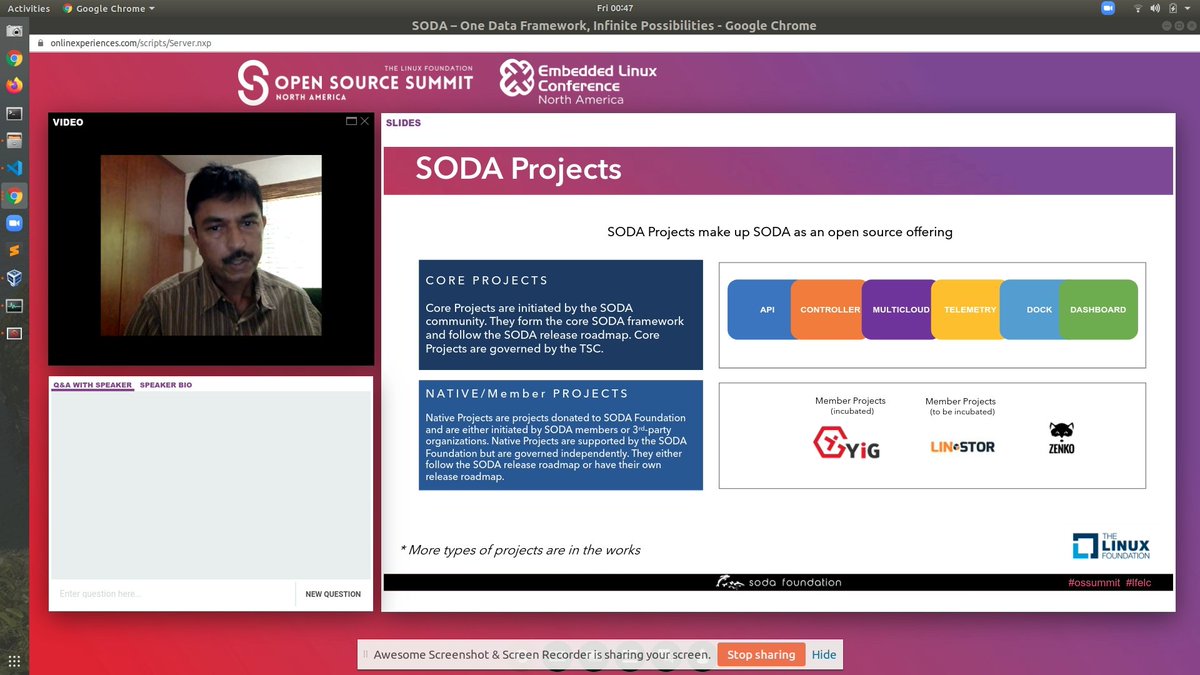Open the volume indicator in top bar
The height and width of the screenshot is (675, 1200).
tap(1156, 8)
